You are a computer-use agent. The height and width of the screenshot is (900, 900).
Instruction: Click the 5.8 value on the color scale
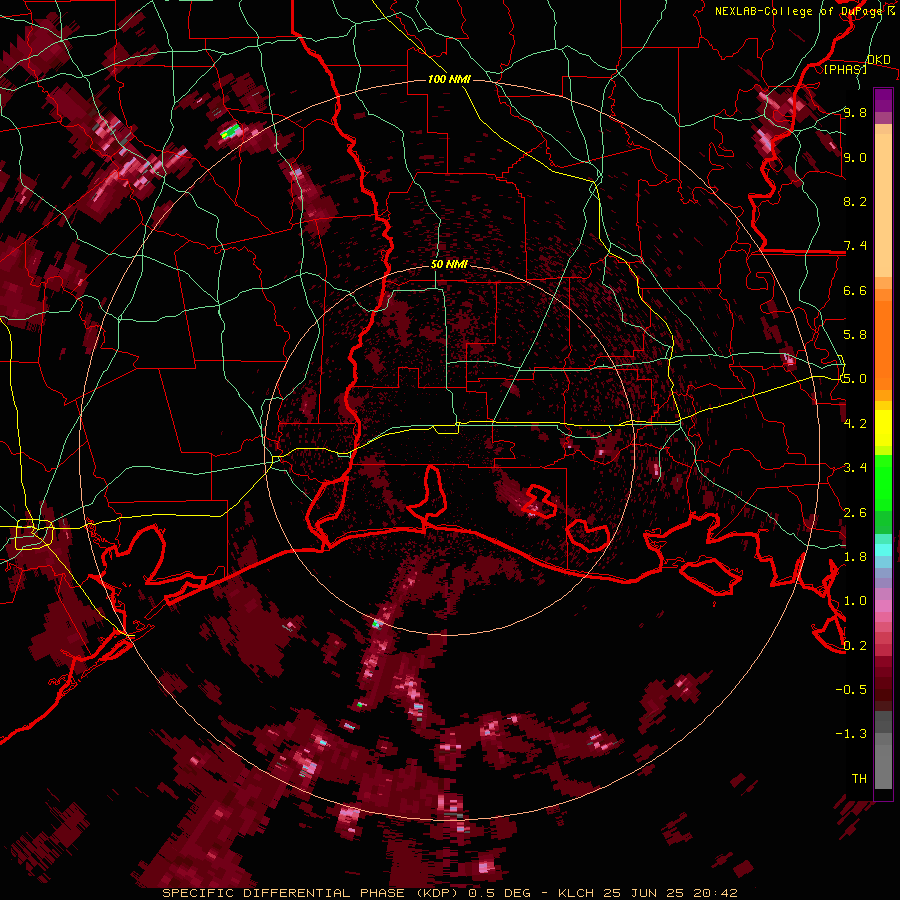click(855, 335)
